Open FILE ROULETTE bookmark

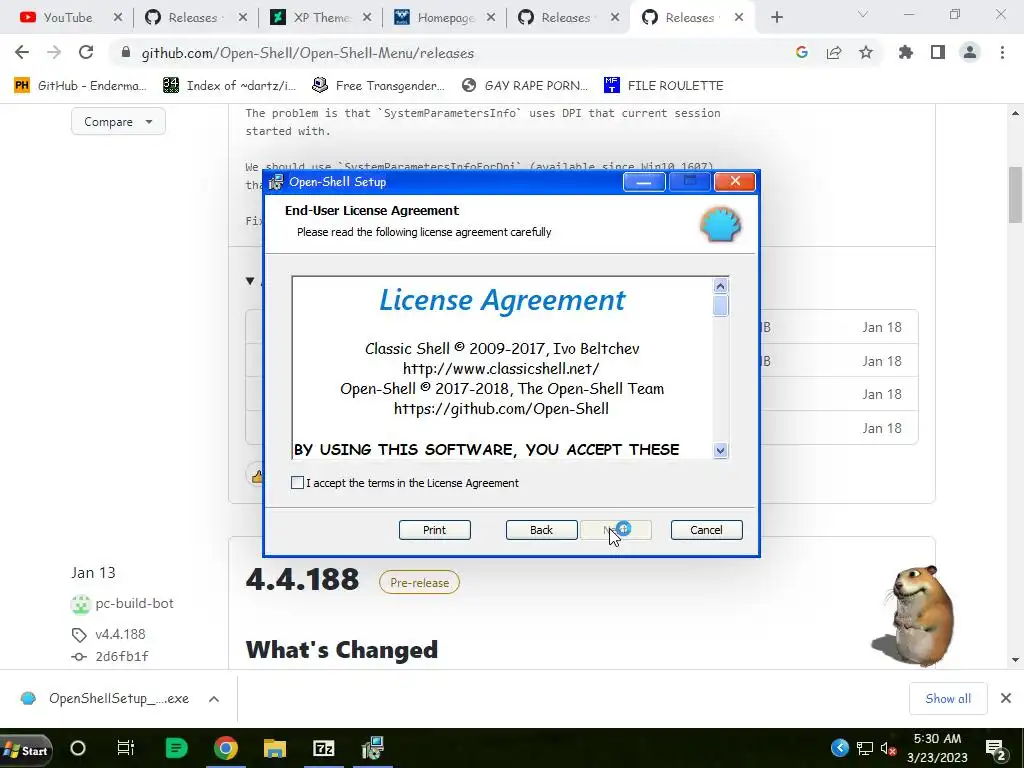coord(664,86)
